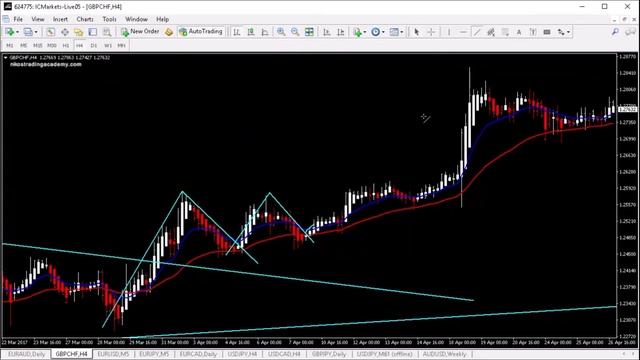Select the Equidistant Channel tool
Screen dimensions: 640x360
[x=491, y=32]
